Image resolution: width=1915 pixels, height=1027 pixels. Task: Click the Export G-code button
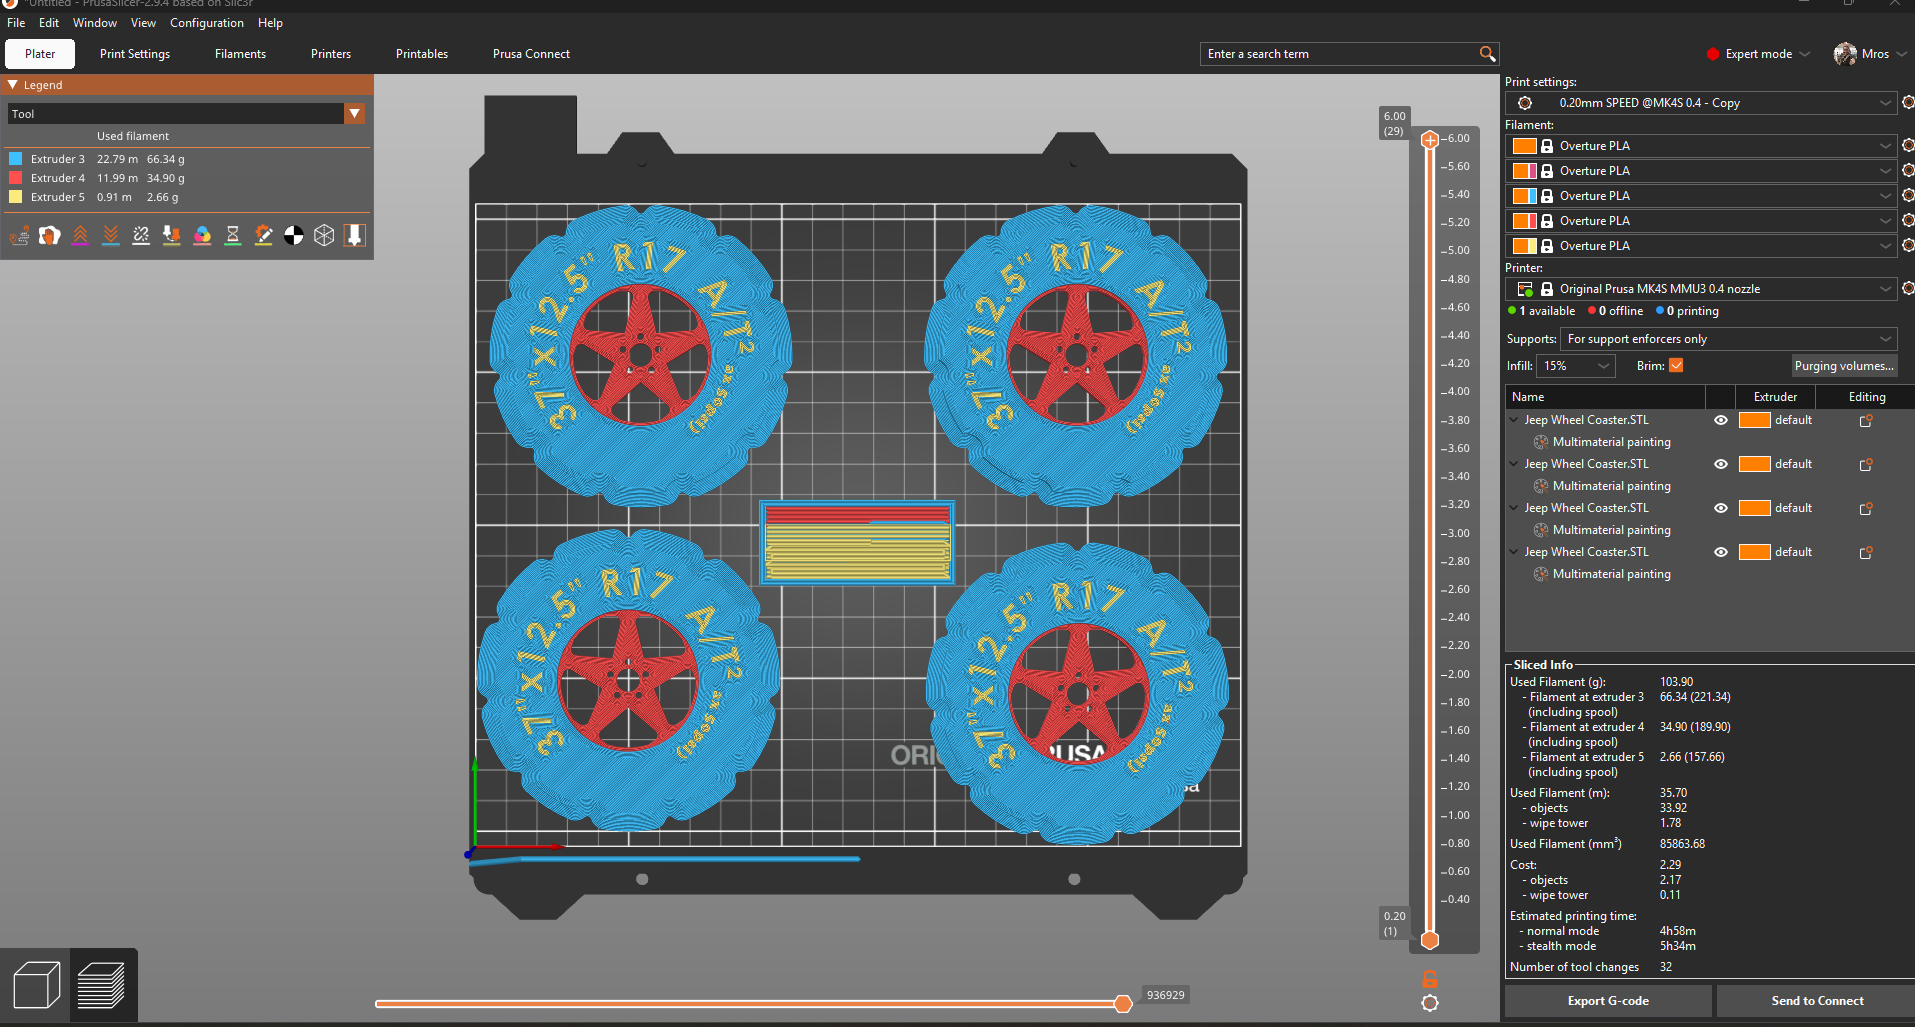click(1608, 1001)
